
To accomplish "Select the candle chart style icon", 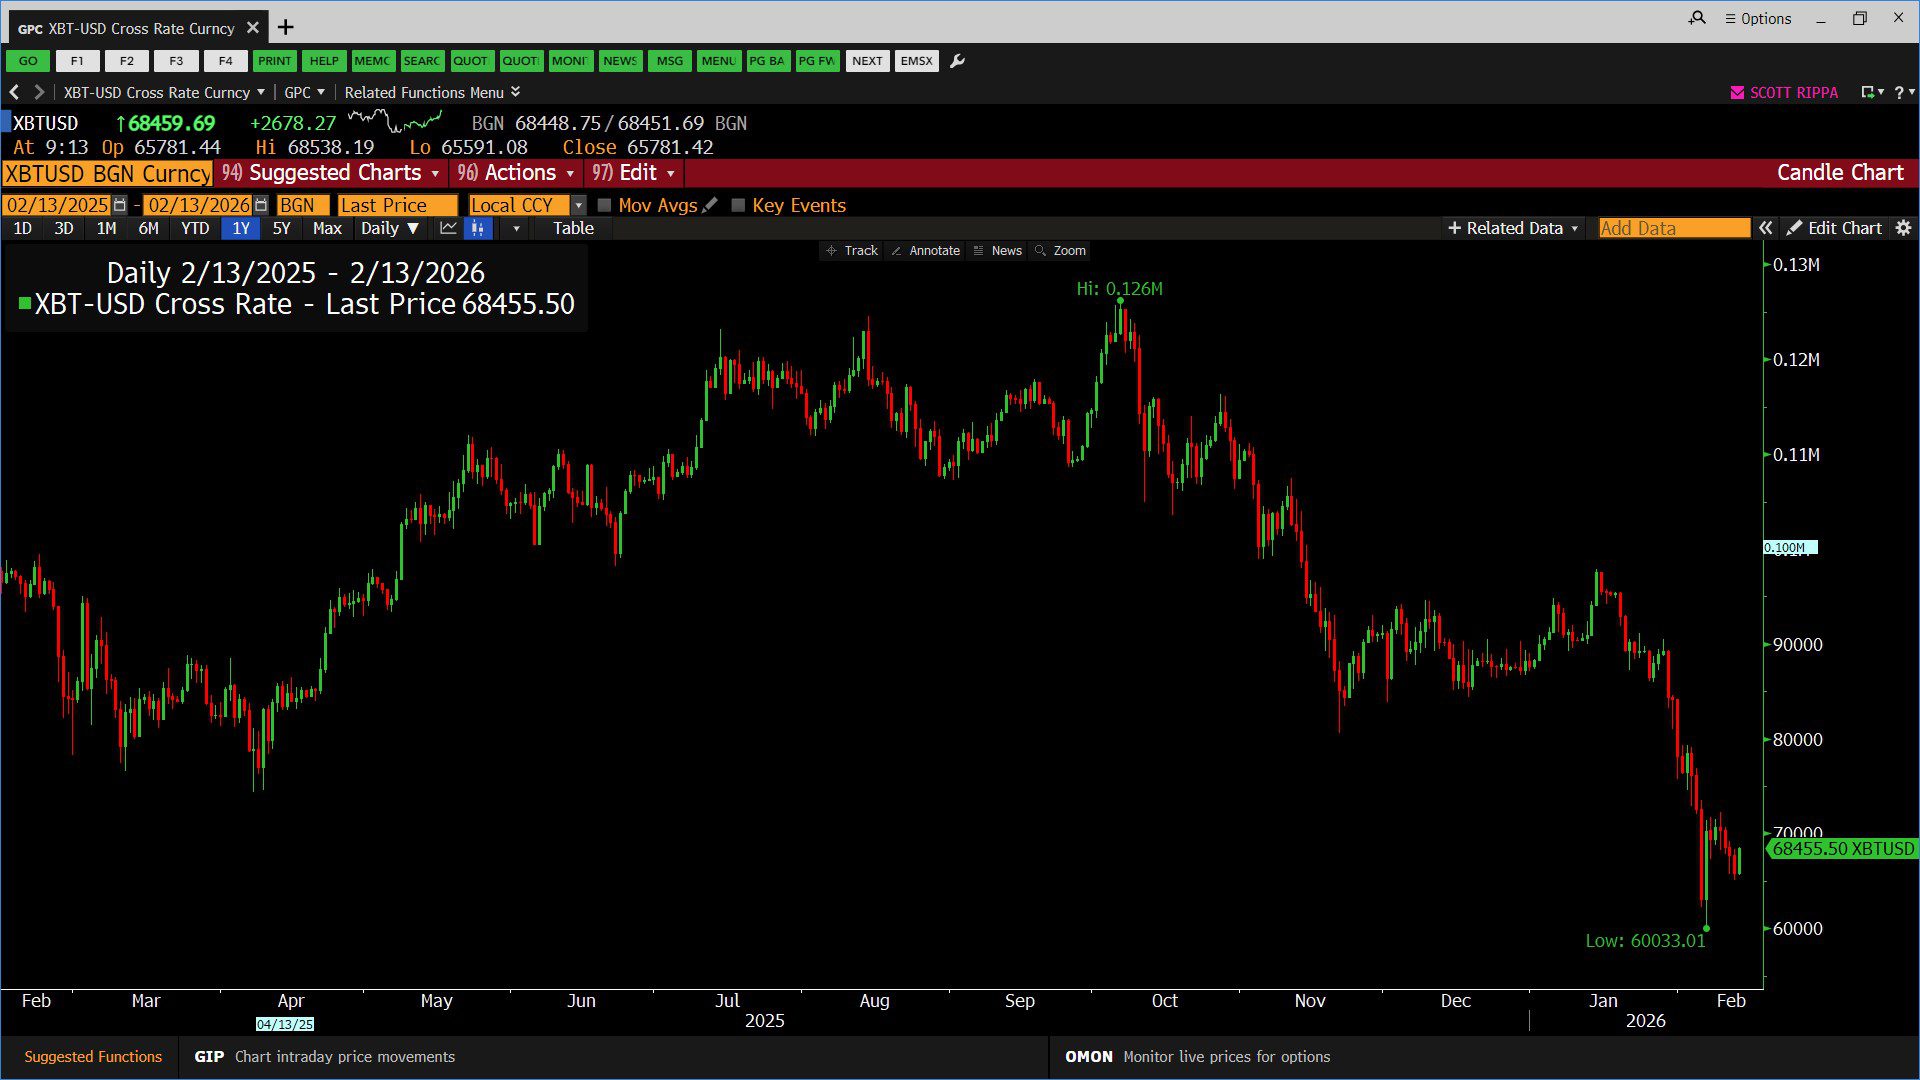I will point(478,228).
